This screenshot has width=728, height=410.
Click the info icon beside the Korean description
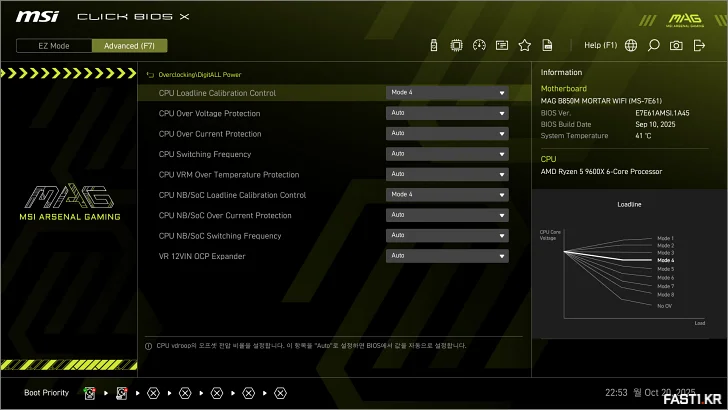(149, 346)
